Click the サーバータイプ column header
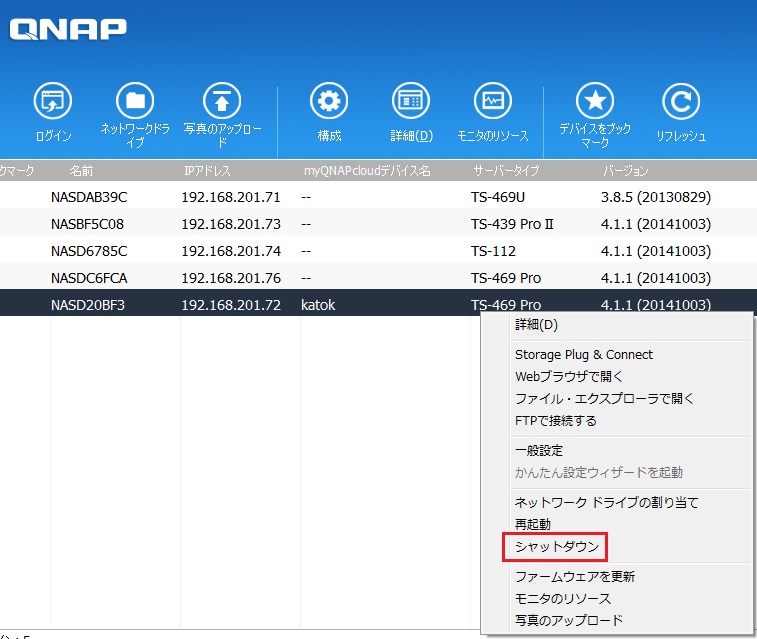 506,170
